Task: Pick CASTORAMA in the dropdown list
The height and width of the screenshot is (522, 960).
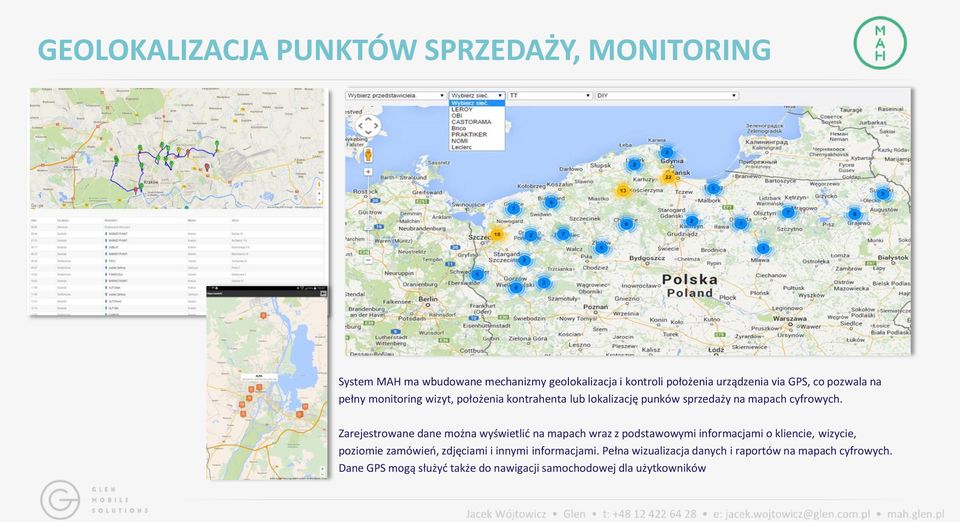Action: click(477, 122)
